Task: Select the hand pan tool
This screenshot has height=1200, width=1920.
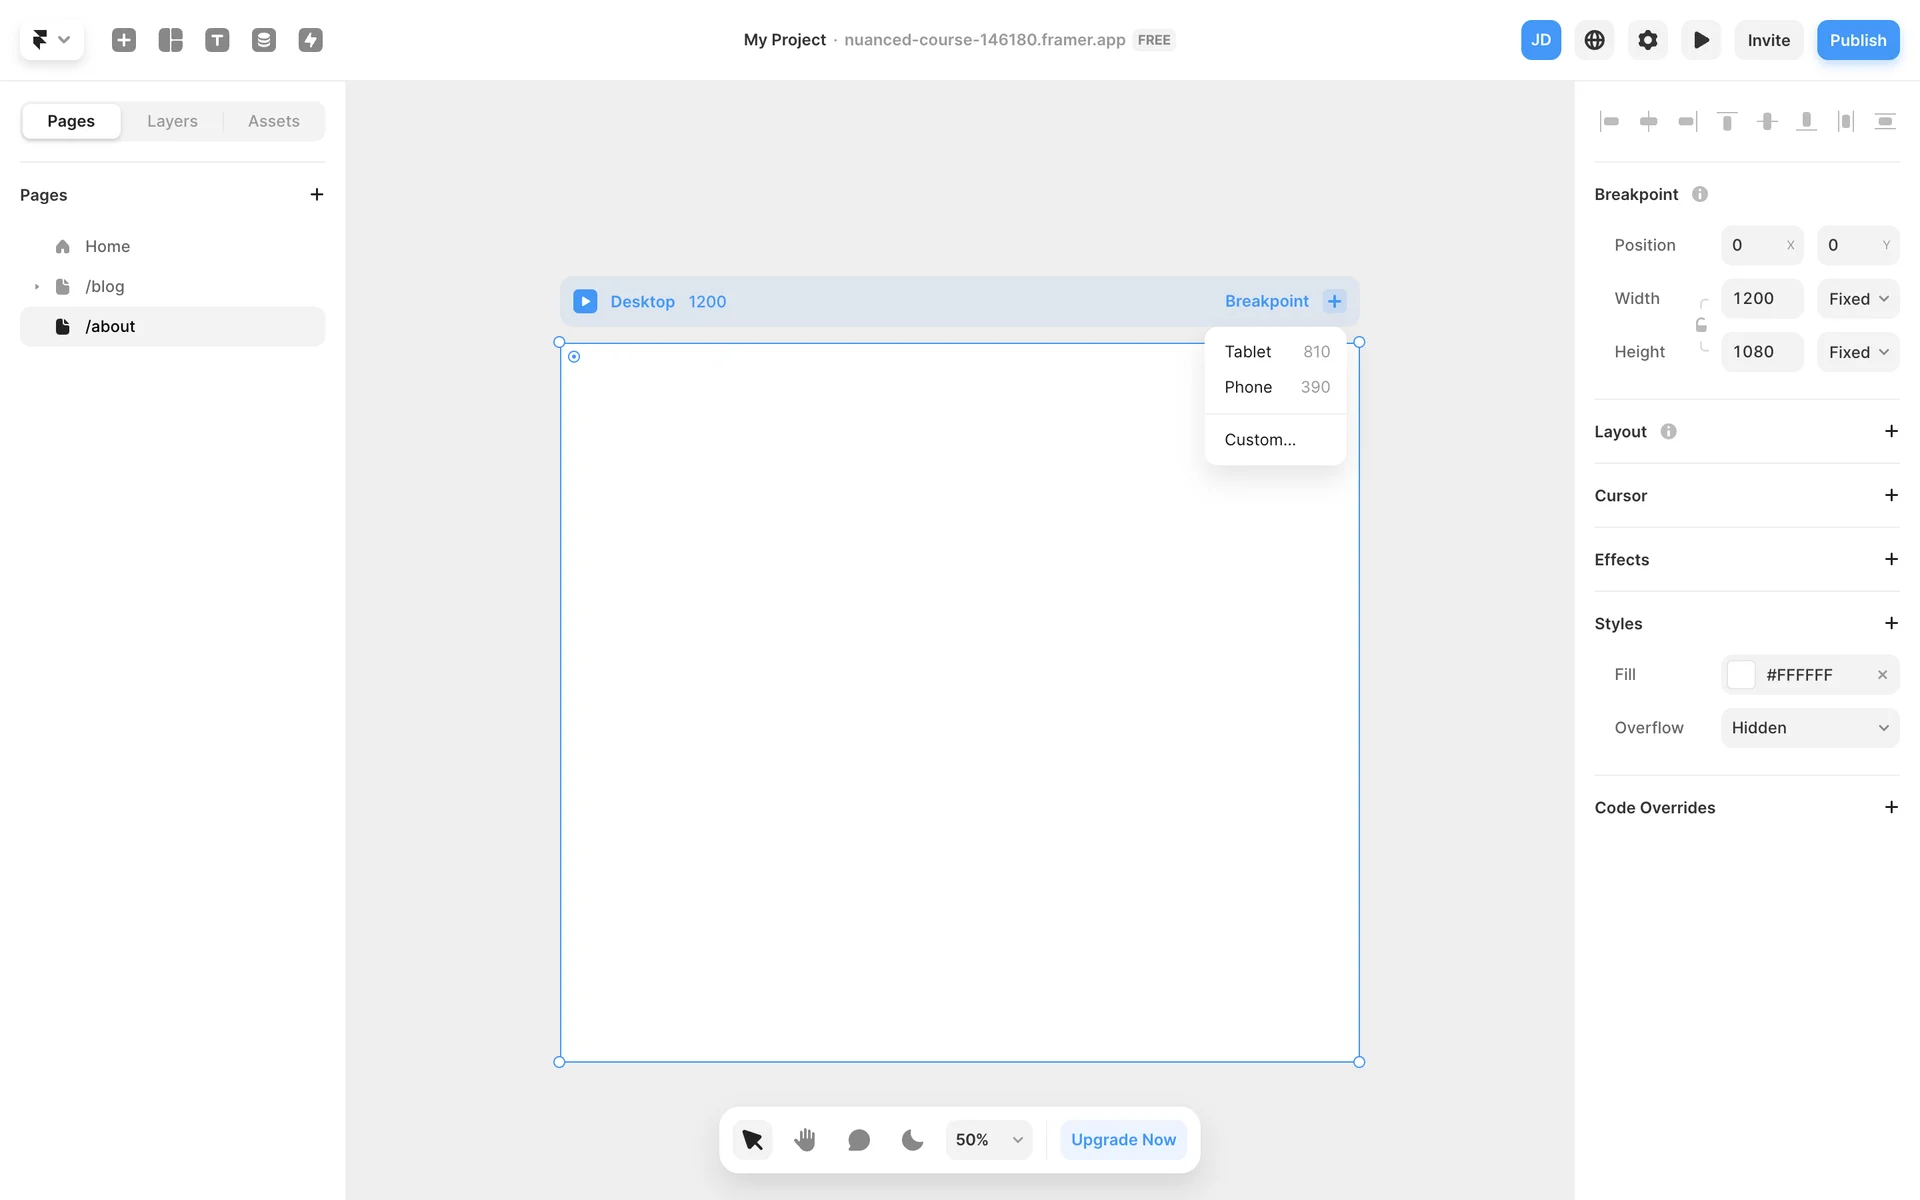Action: click(x=805, y=1139)
